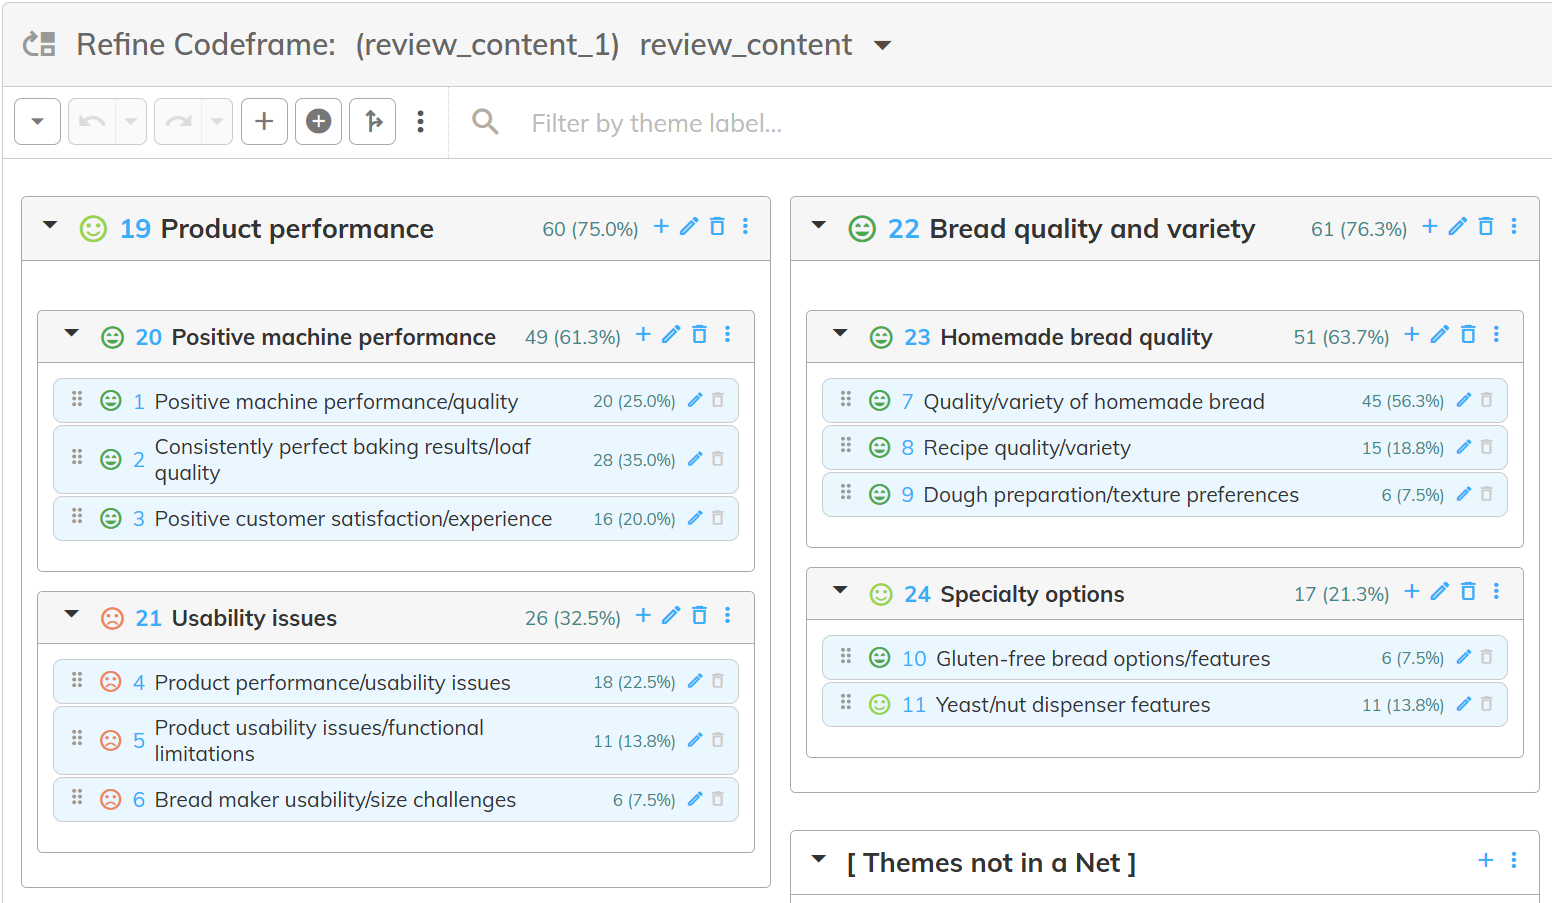The width and height of the screenshot is (1552, 903).
Task: Toggle sentiment face for Usability issues
Action: click(112, 618)
